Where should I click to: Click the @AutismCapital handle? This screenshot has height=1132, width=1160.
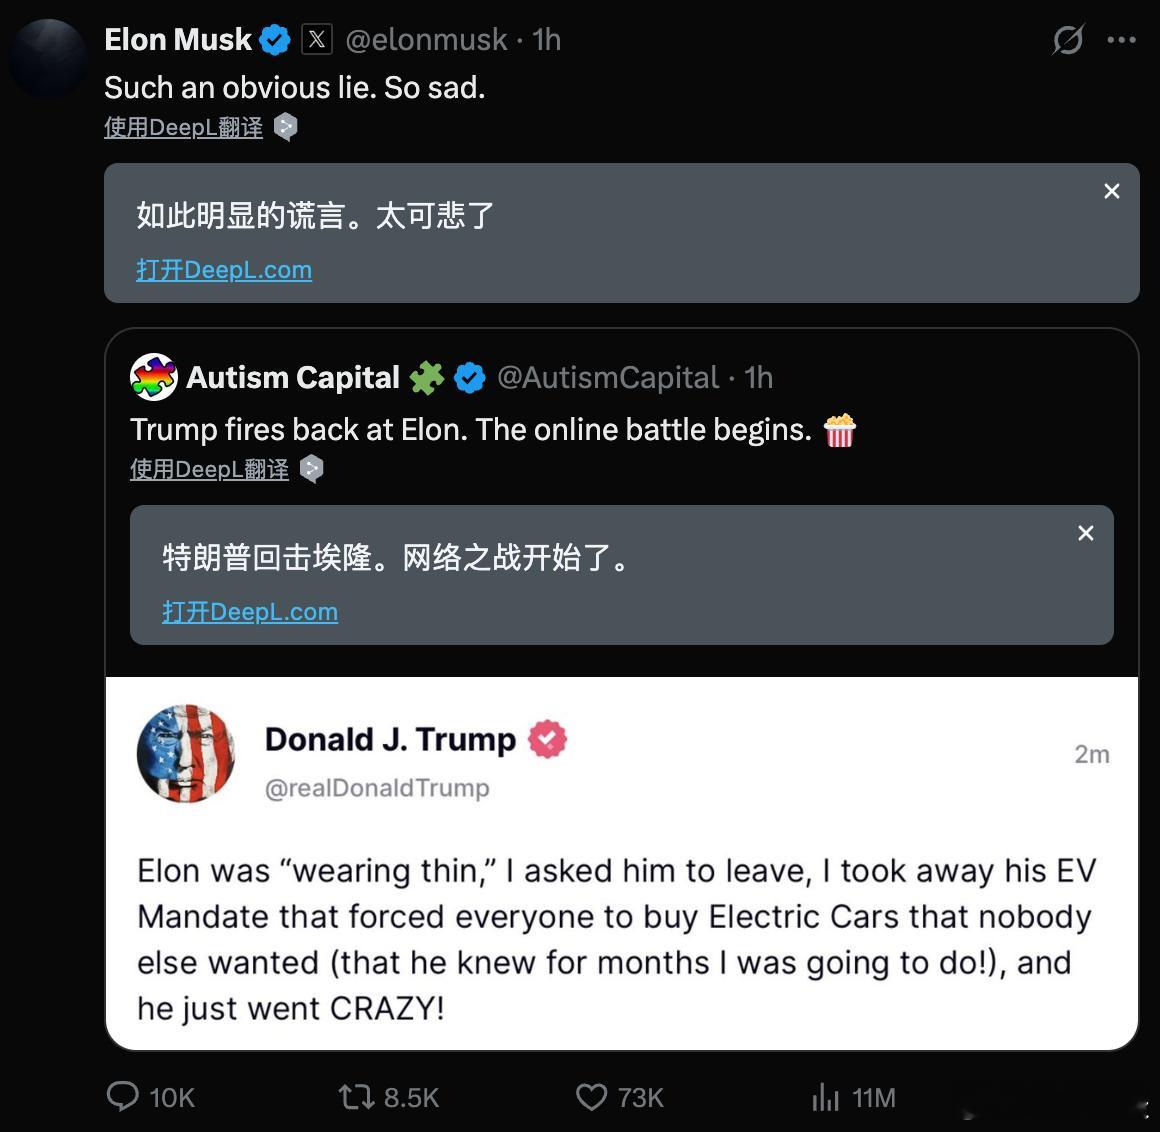point(608,377)
